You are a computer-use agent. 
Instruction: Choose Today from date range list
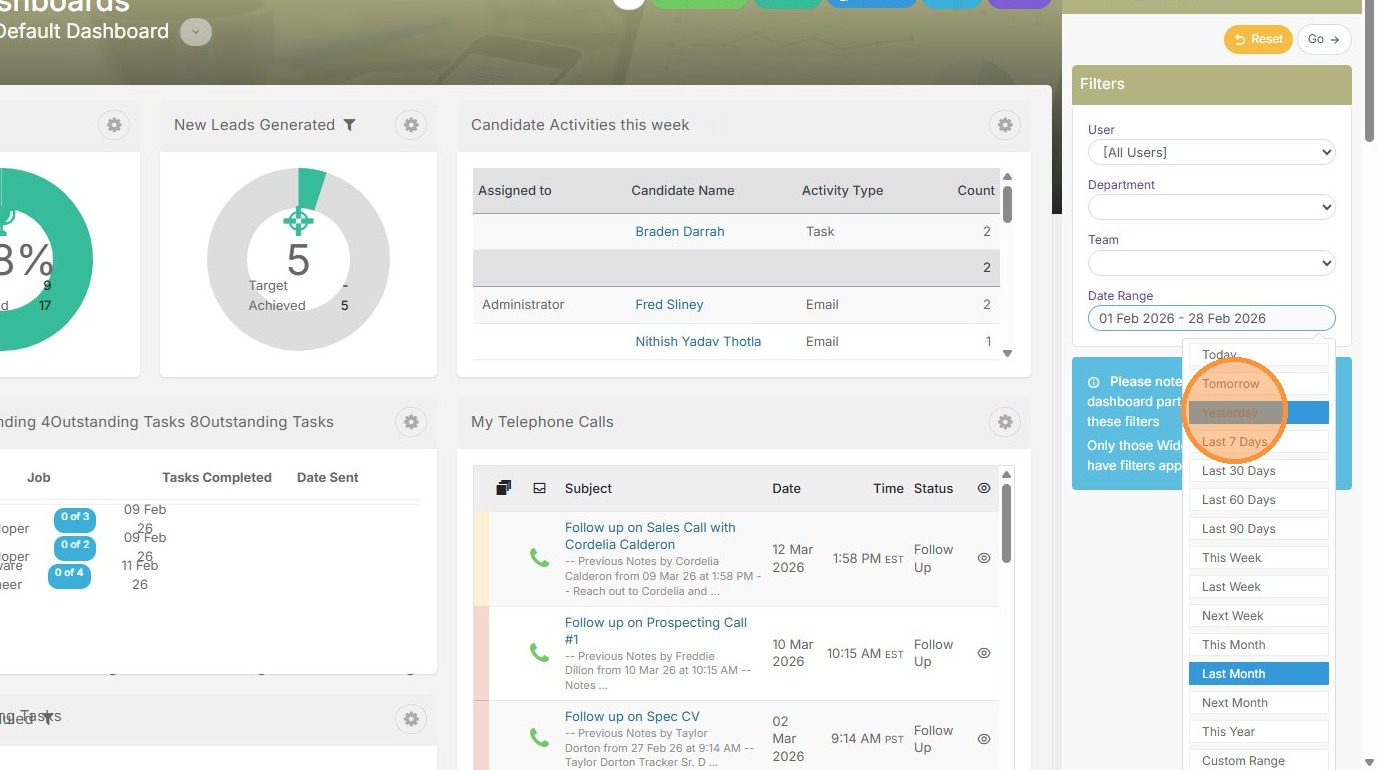[1259, 355]
